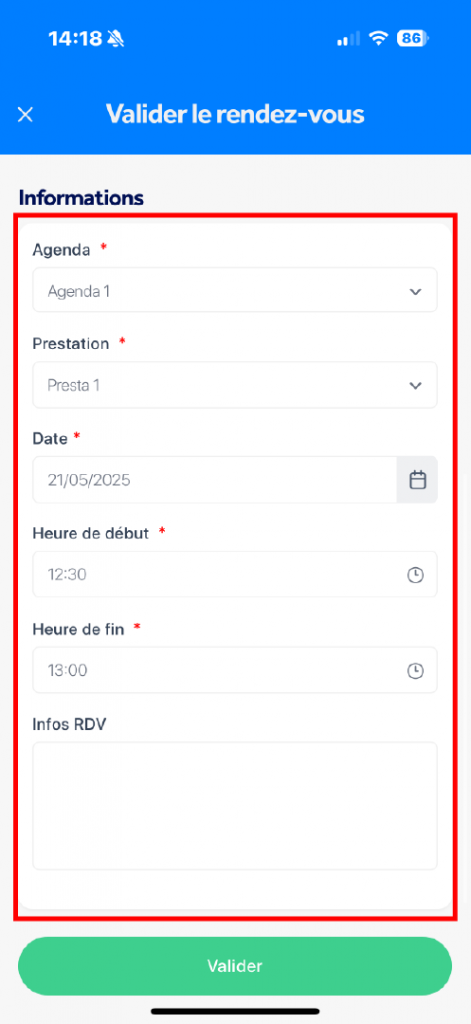Viewport: 471px width, 1024px height.
Task: Tap the battery indicator showing 86
Action: click(x=413, y=39)
